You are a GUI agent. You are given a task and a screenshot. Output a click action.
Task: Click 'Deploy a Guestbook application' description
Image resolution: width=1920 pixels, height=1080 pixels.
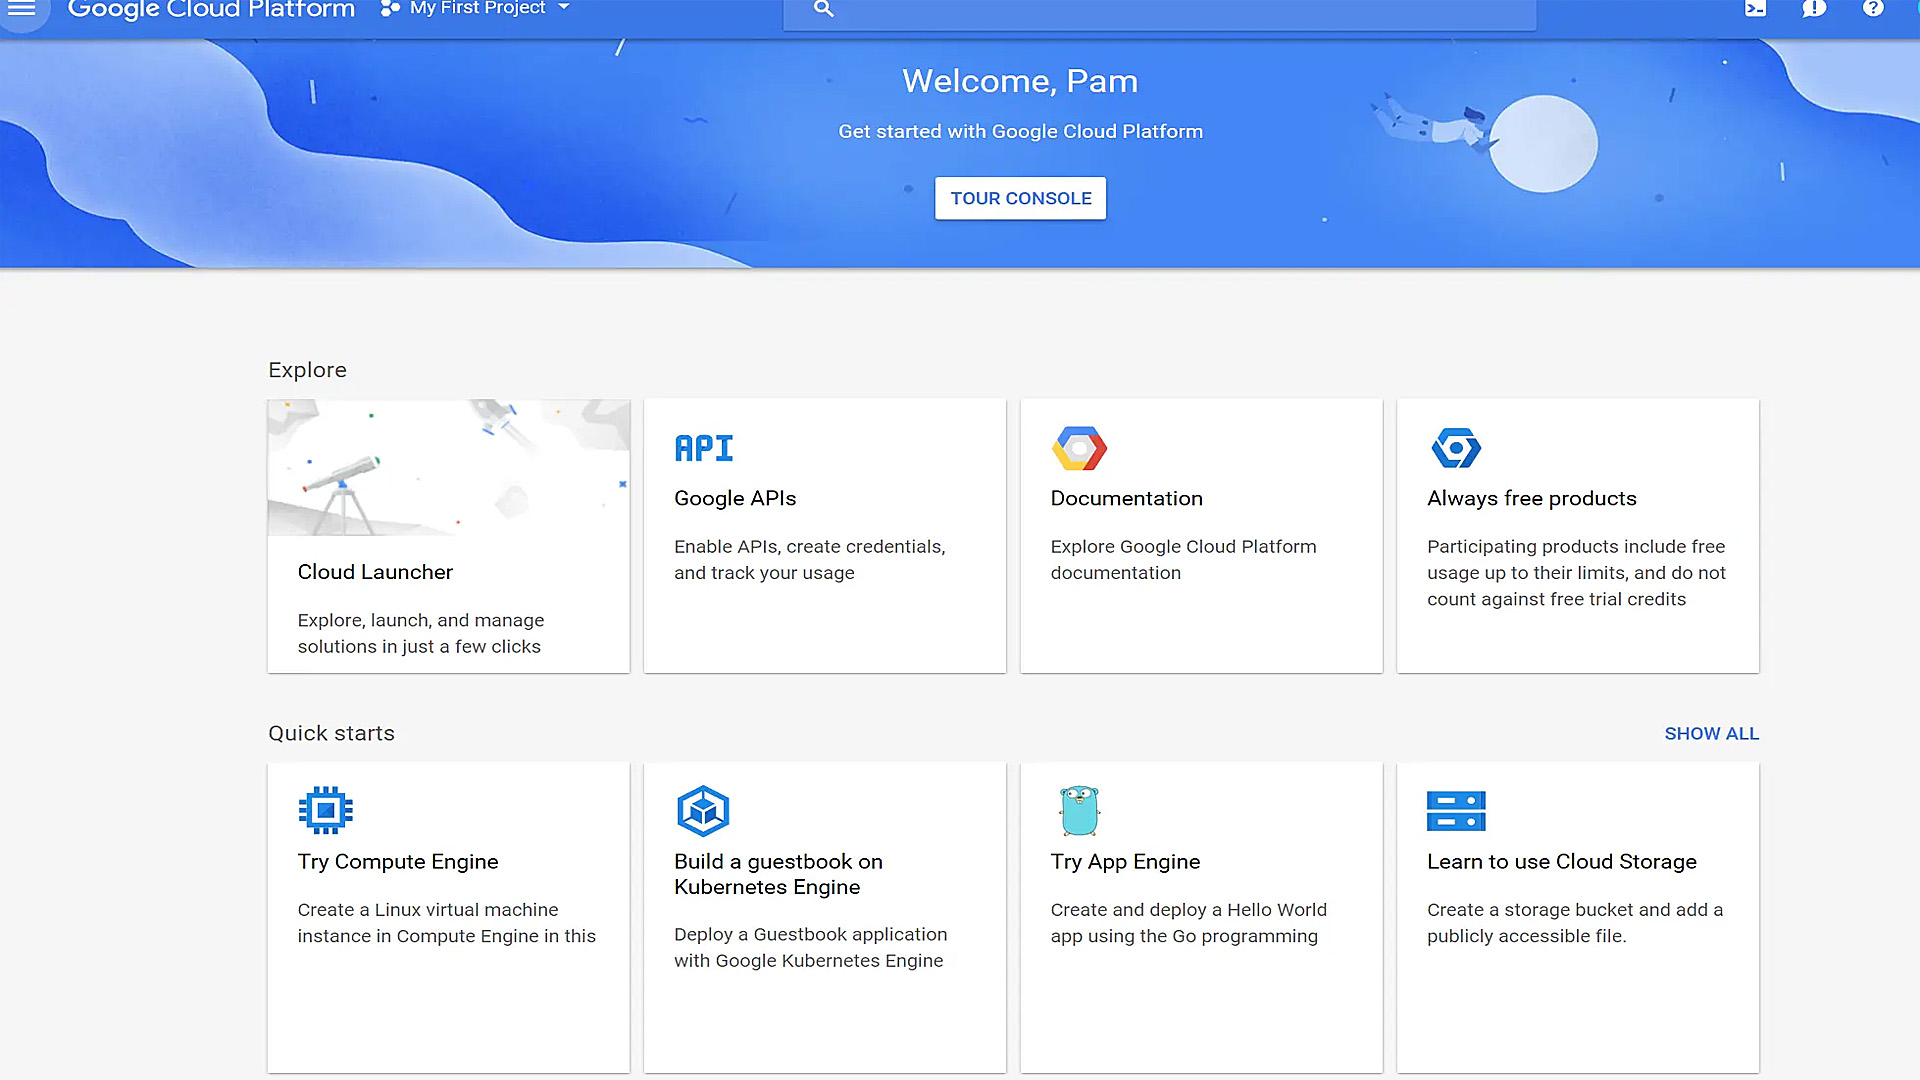[810, 947]
